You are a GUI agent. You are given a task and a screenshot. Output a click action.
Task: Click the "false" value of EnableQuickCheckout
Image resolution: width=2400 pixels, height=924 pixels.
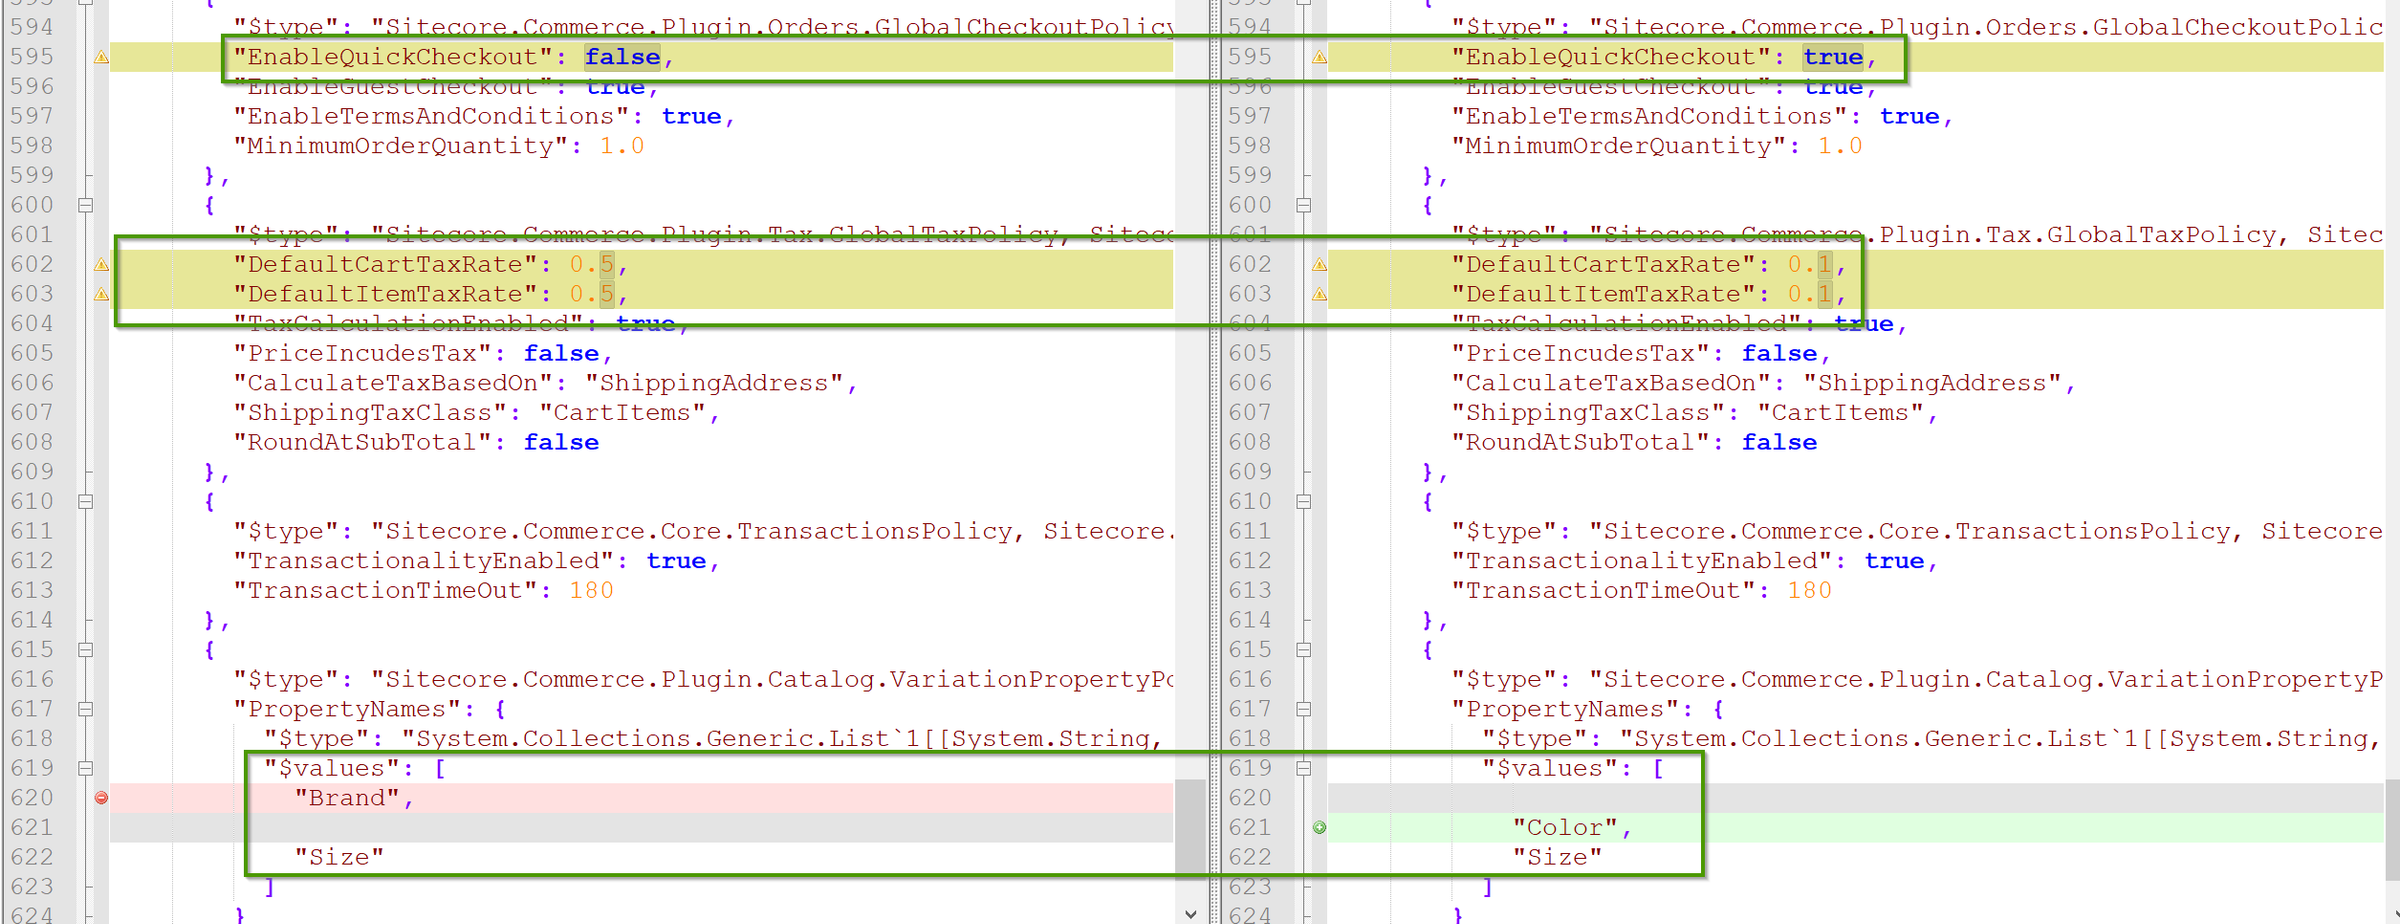(622, 58)
